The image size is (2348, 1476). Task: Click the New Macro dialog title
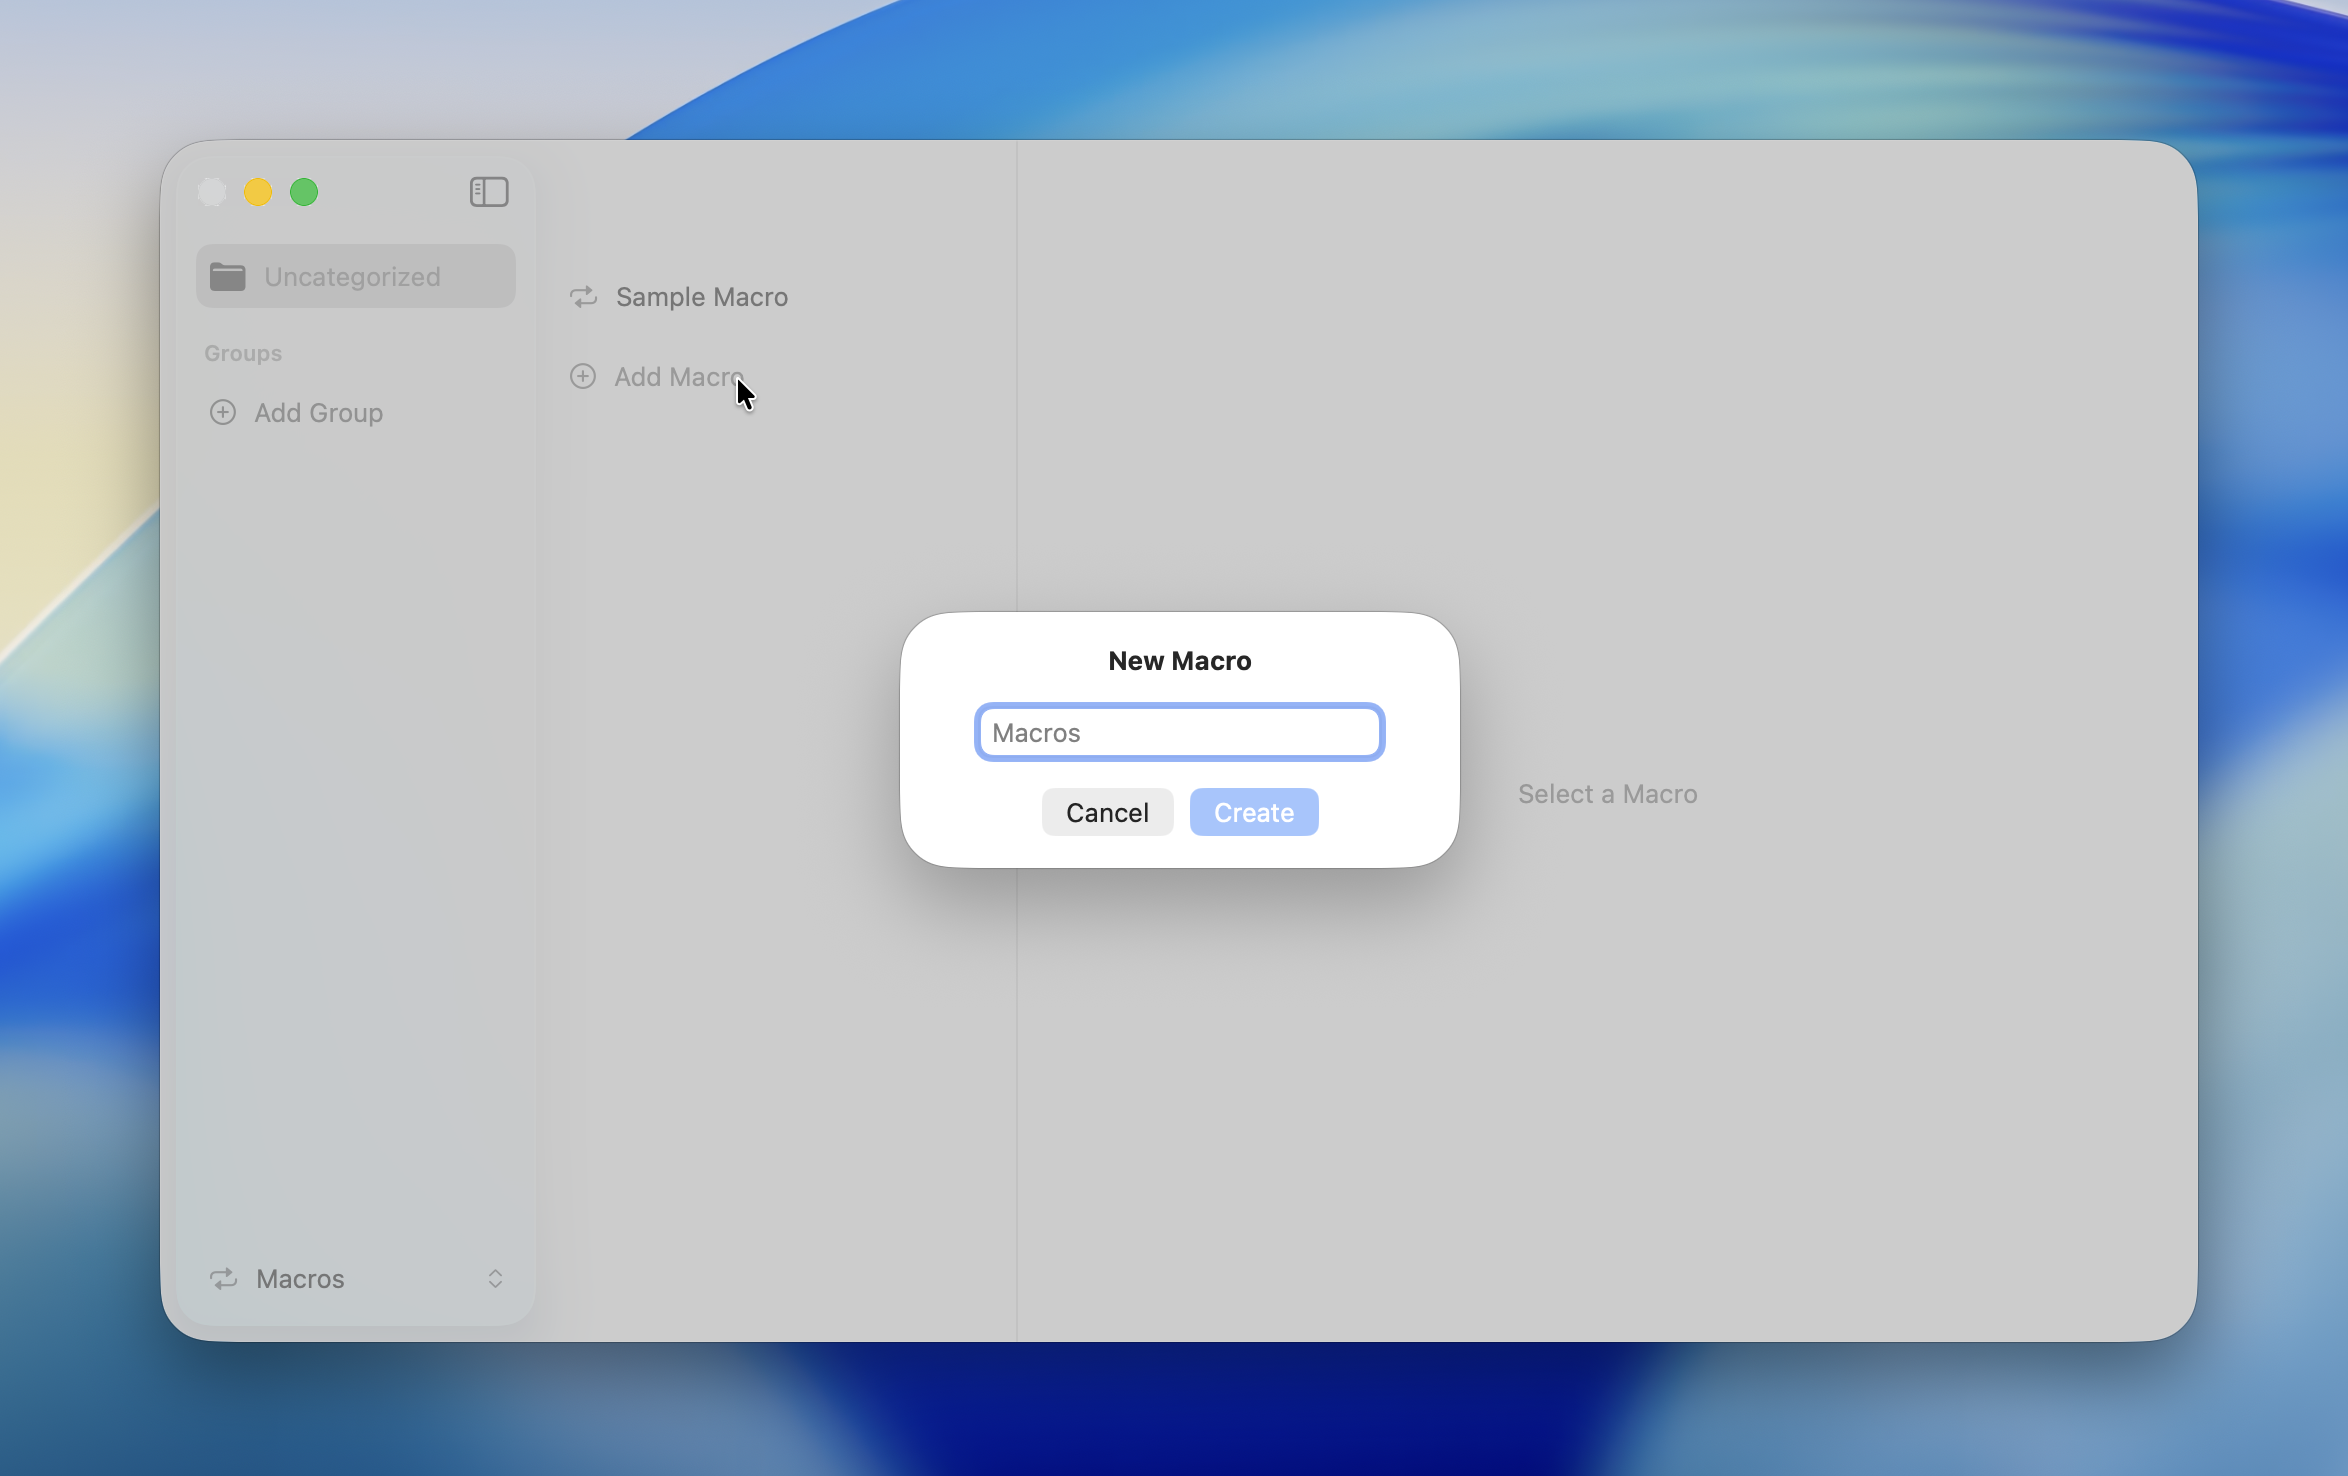click(x=1179, y=659)
